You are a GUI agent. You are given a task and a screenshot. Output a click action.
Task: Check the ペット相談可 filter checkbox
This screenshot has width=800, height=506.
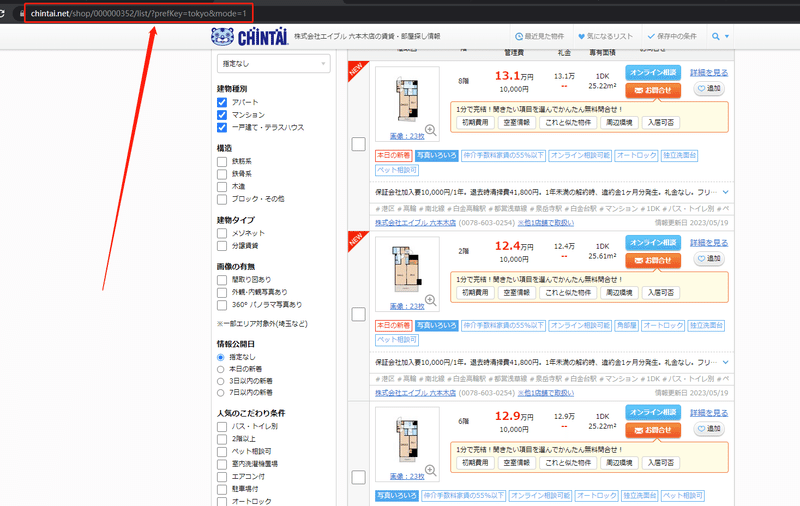tap(222, 452)
